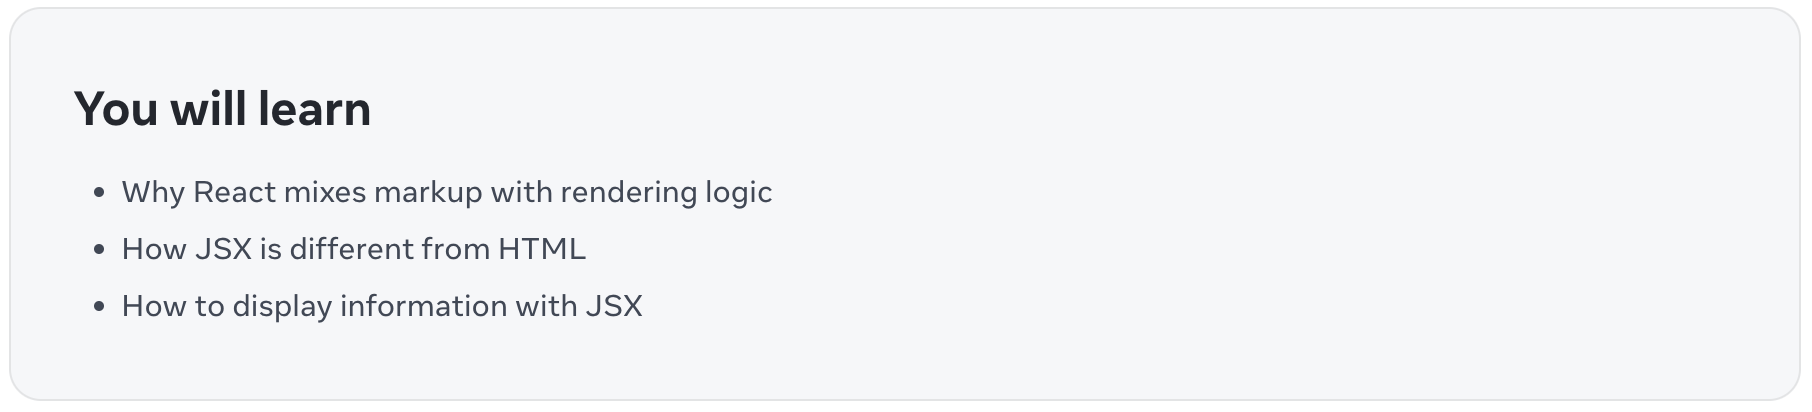
Task: Click the word "information" in third item
Action: [x=424, y=306]
